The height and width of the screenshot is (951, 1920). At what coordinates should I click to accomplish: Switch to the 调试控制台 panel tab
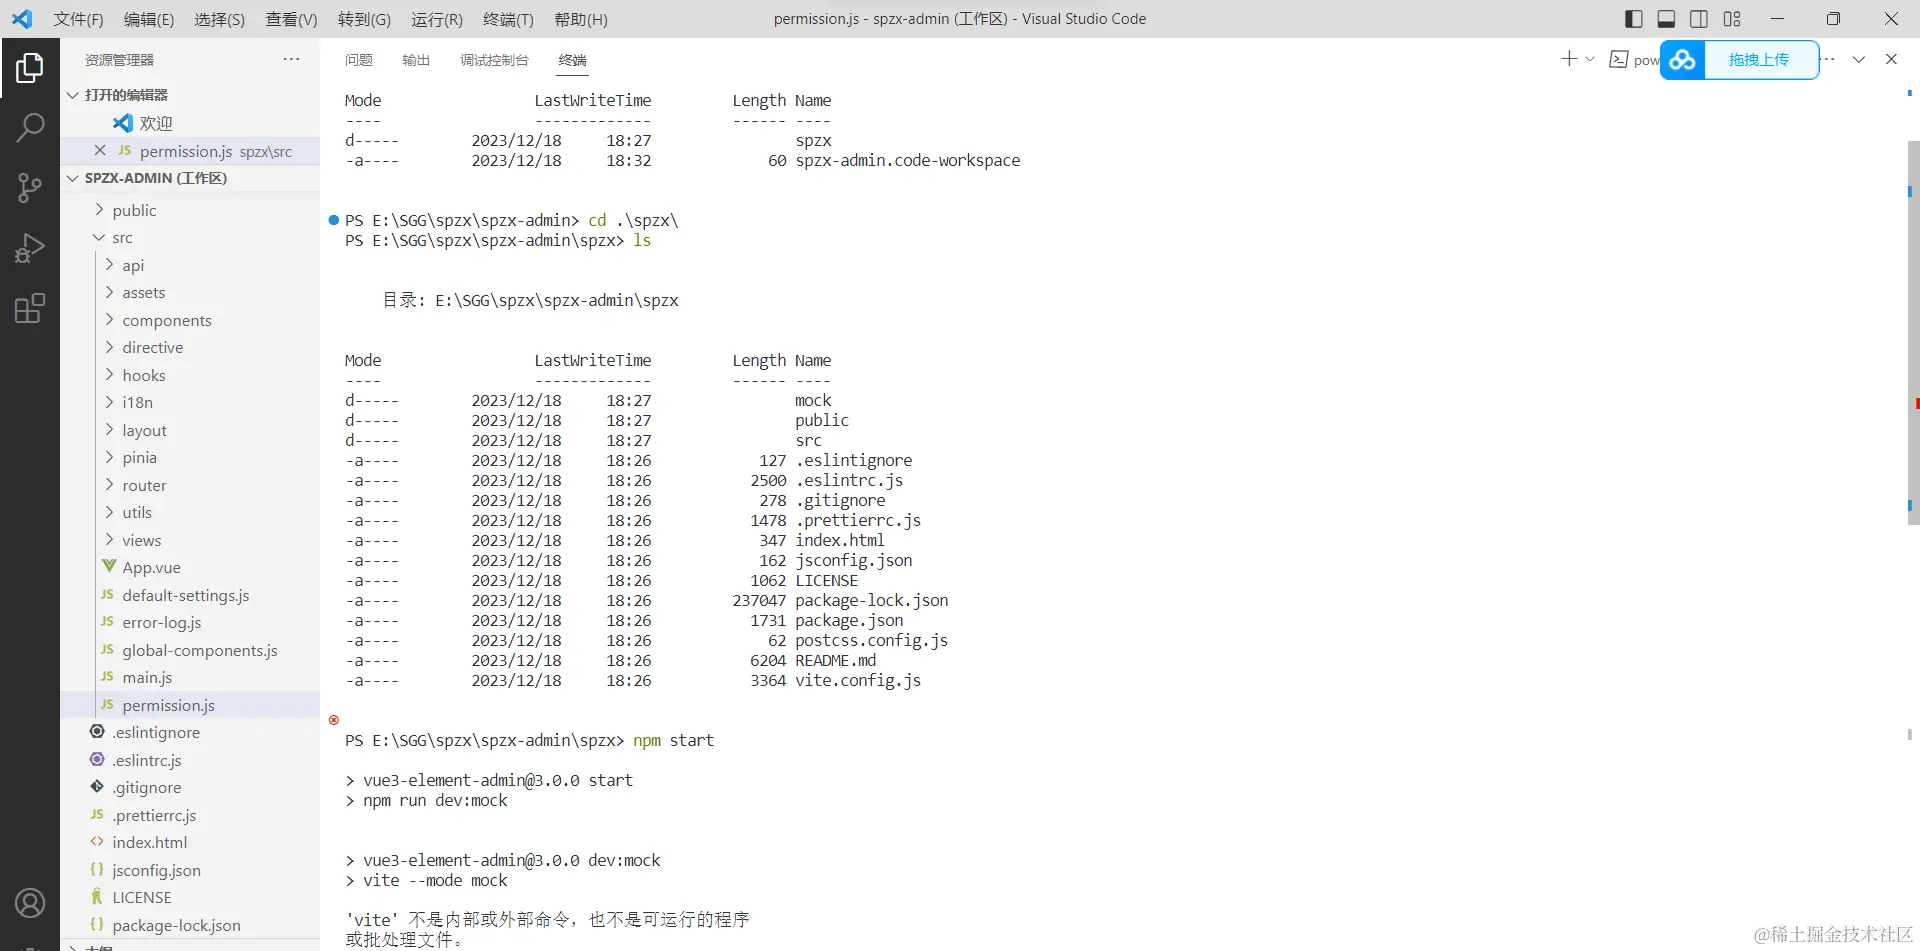click(494, 60)
